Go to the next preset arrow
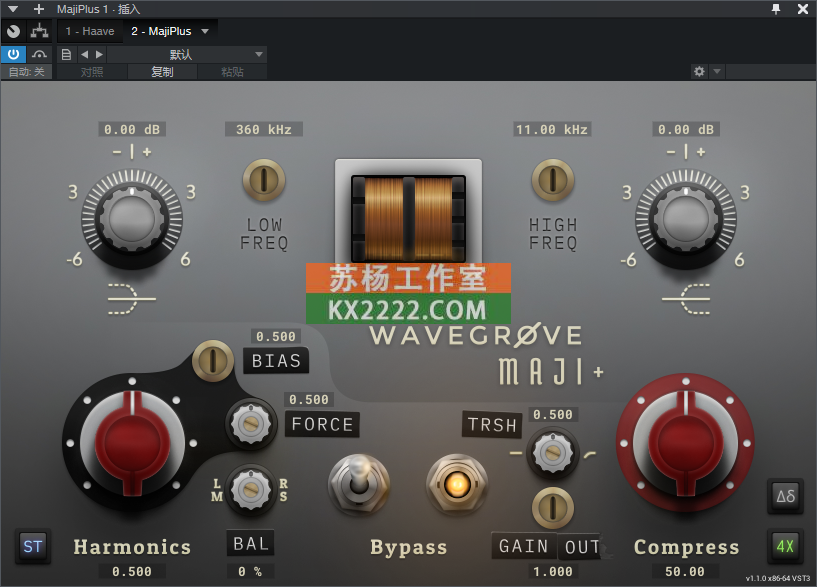This screenshot has width=817, height=587. 100,54
